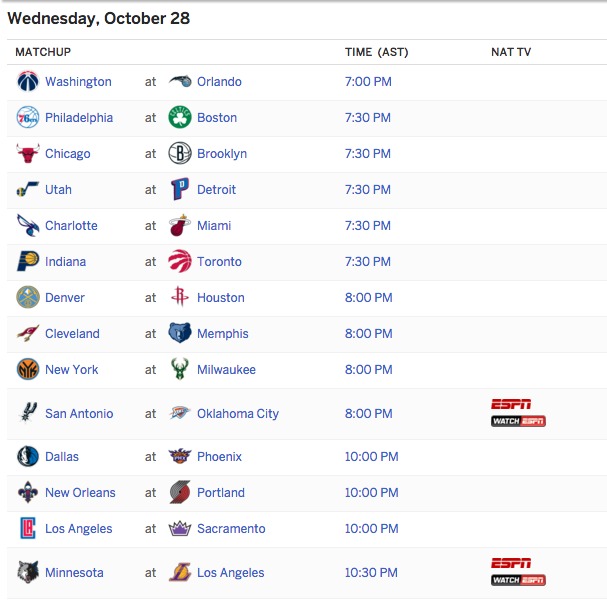The image size is (607, 606).
Task: Click WatchESPN button for San Antonio game
Action: [x=518, y=421]
